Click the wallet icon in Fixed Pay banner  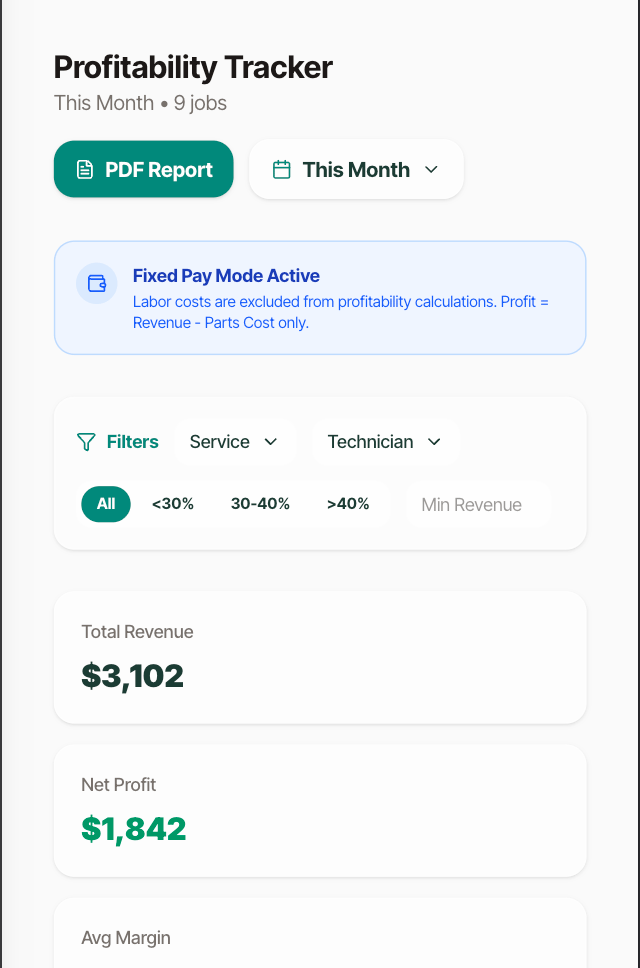coord(97,283)
